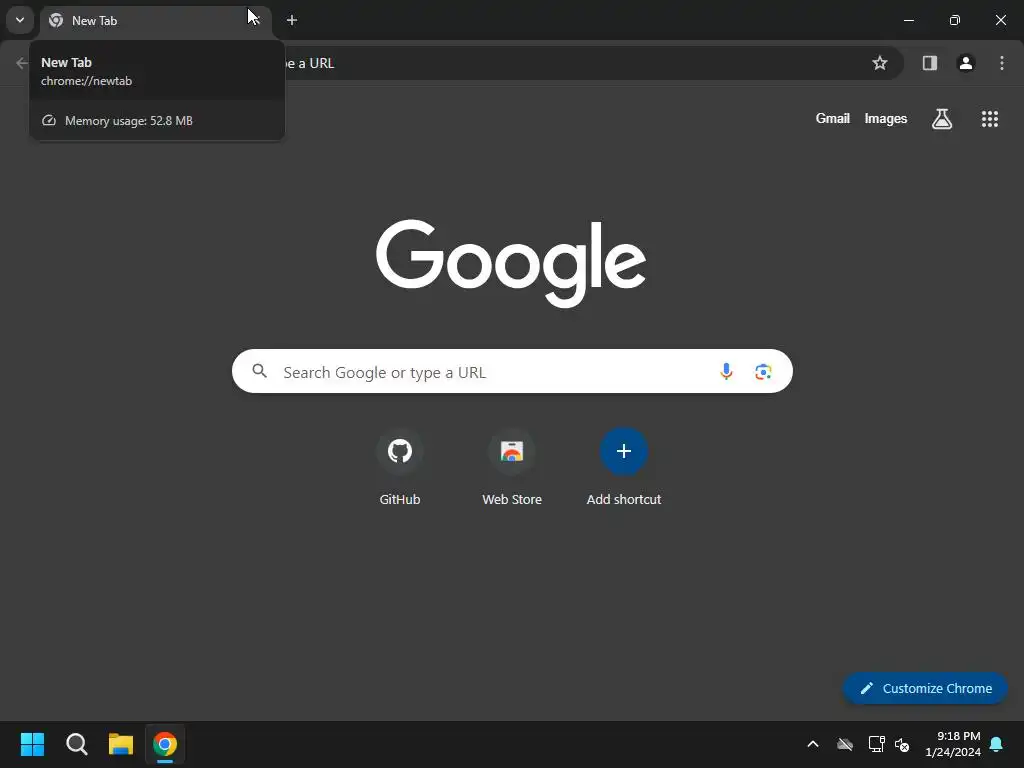Open Gmail link
Image resolution: width=1024 pixels, height=768 pixels.
point(832,118)
